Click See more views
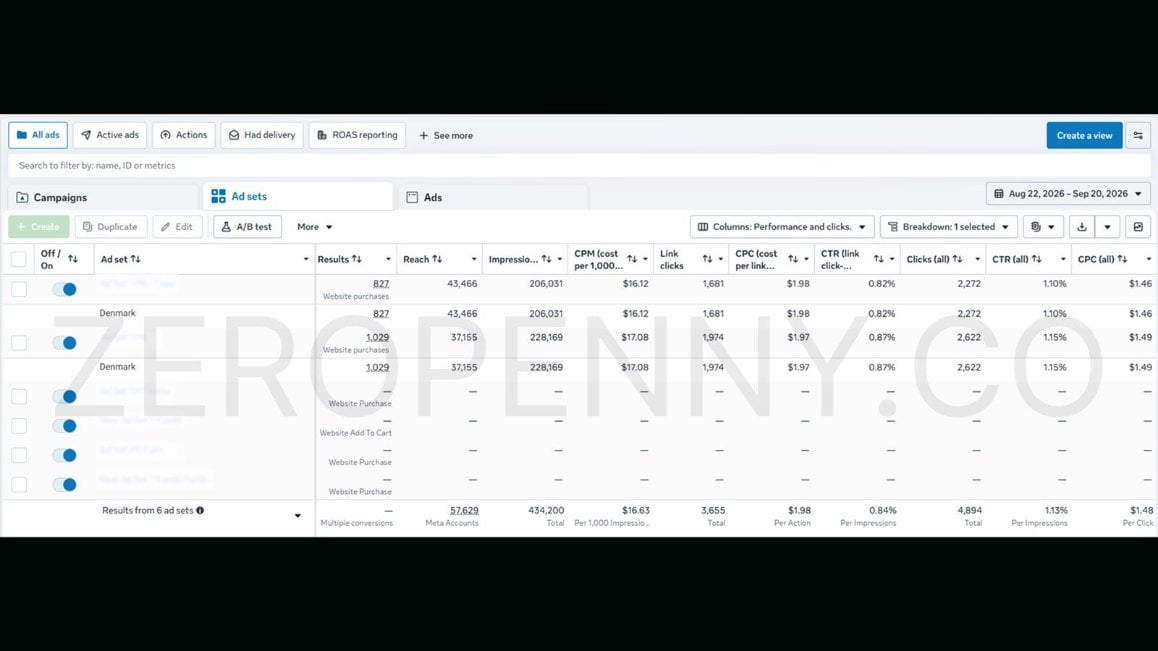 [x=446, y=136]
